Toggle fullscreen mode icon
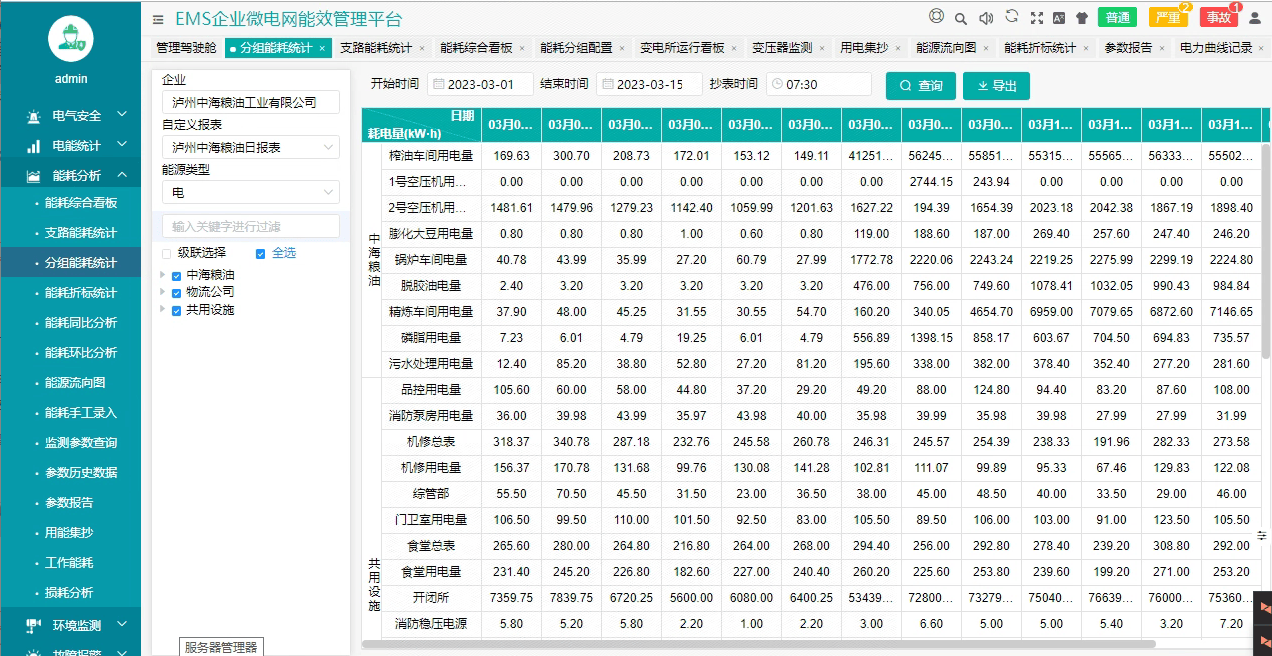 (1036, 18)
